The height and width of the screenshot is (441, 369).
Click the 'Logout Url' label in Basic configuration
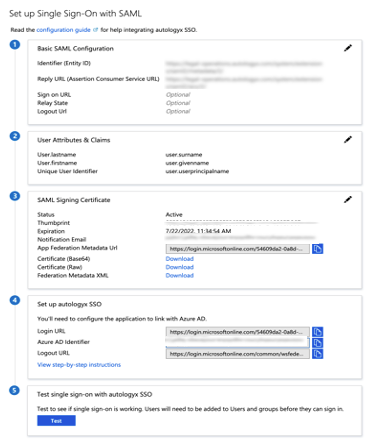52,111
